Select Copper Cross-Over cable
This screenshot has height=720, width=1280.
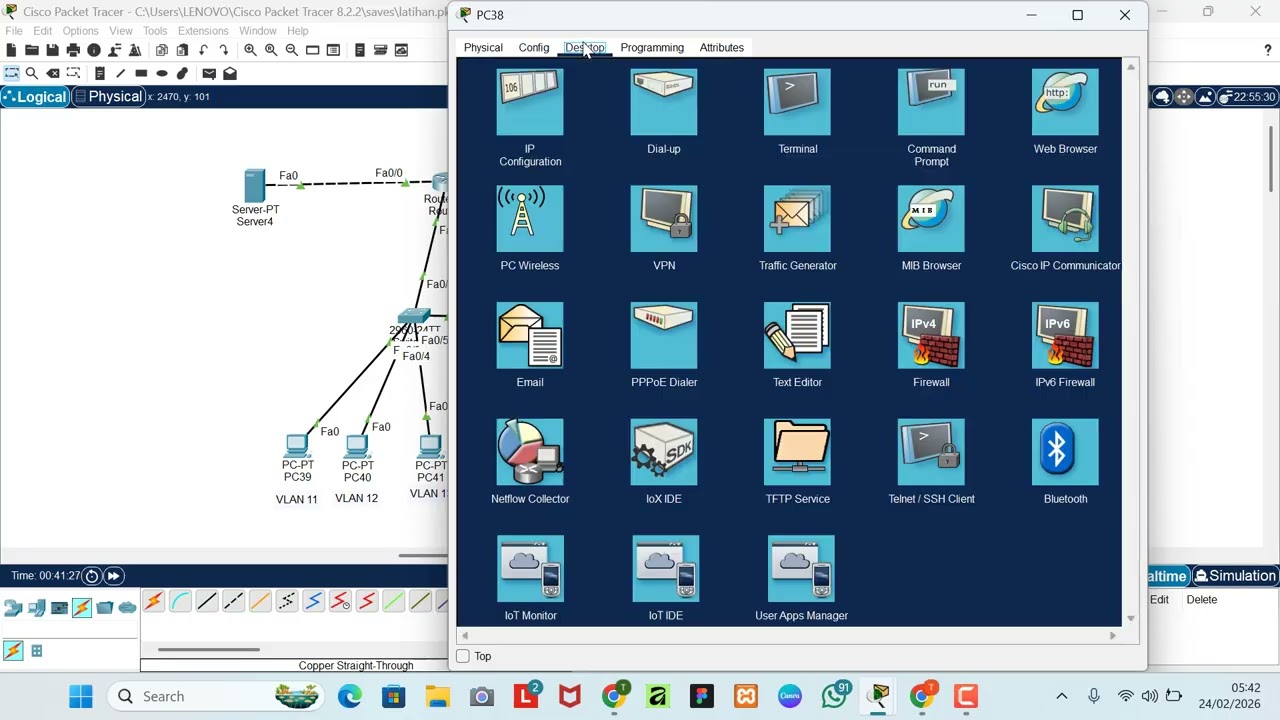coord(233,601)
